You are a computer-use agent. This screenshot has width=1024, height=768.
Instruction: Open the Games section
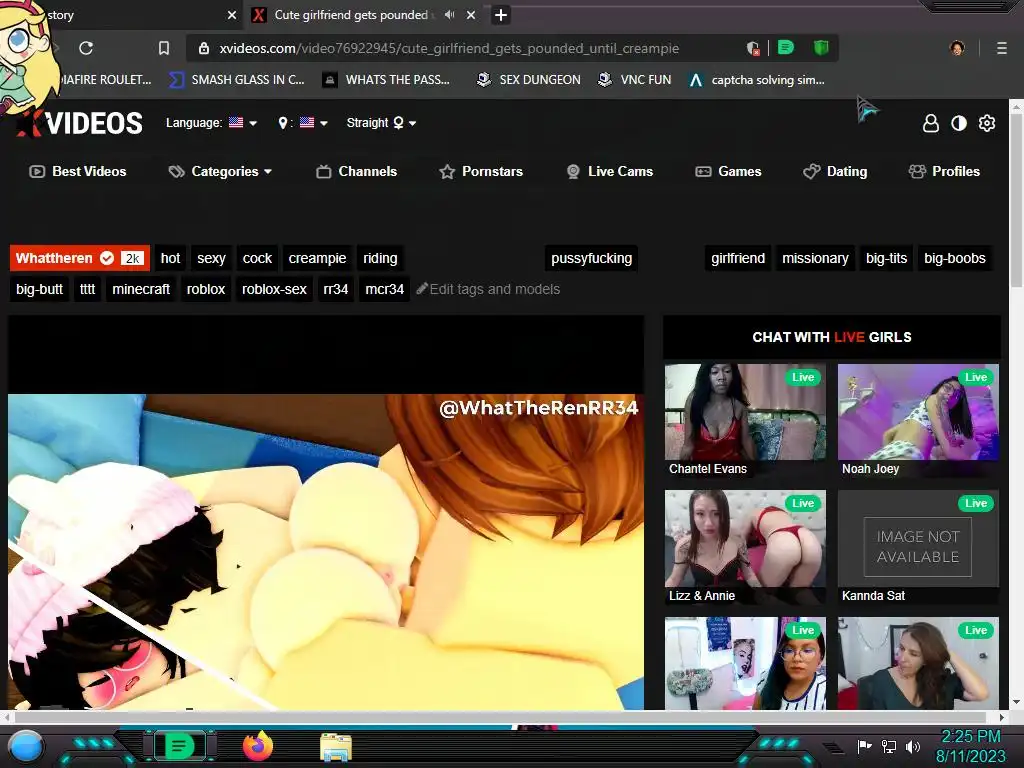tap(728, 172)
